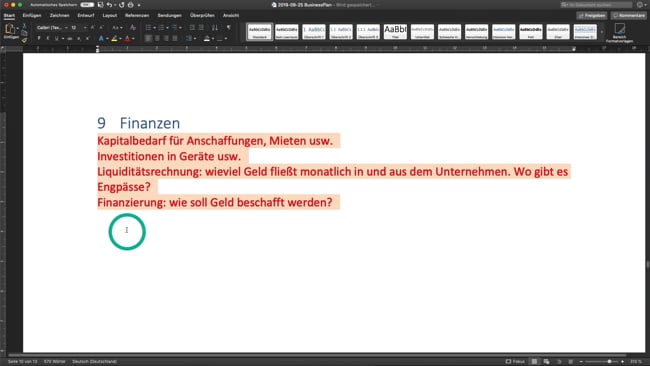The height and width of the screenshot is (366, 650).
Task: Click the line Finanzierung: wie soll Geld beschafft werden?
Action: coord(215,202)
